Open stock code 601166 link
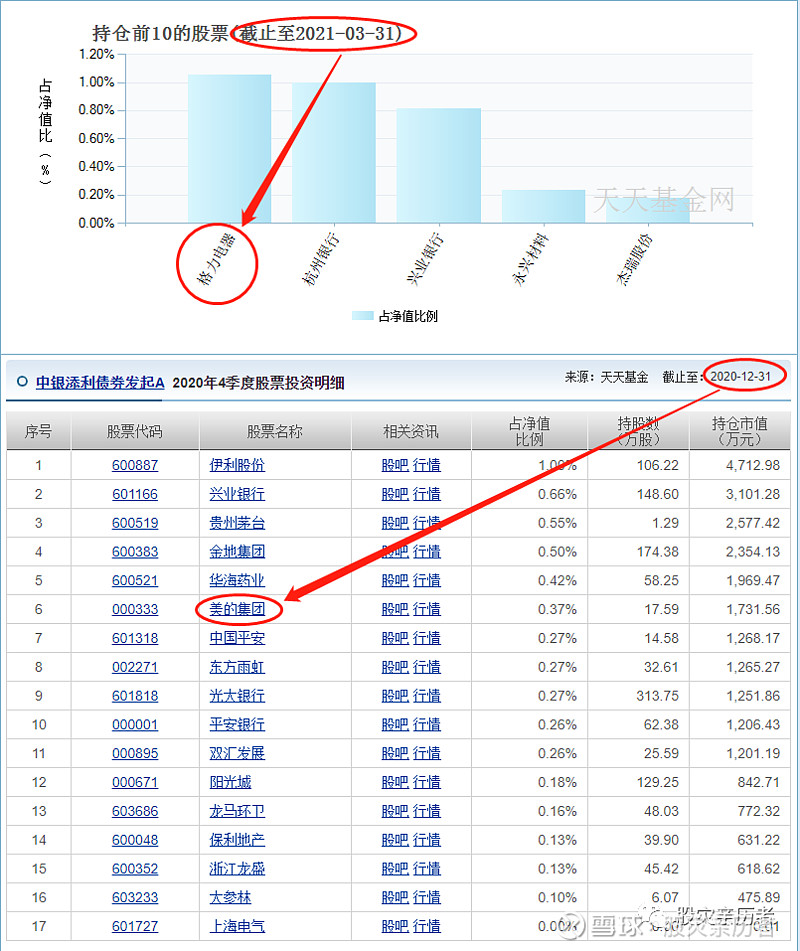 click(x=135, y=494)
